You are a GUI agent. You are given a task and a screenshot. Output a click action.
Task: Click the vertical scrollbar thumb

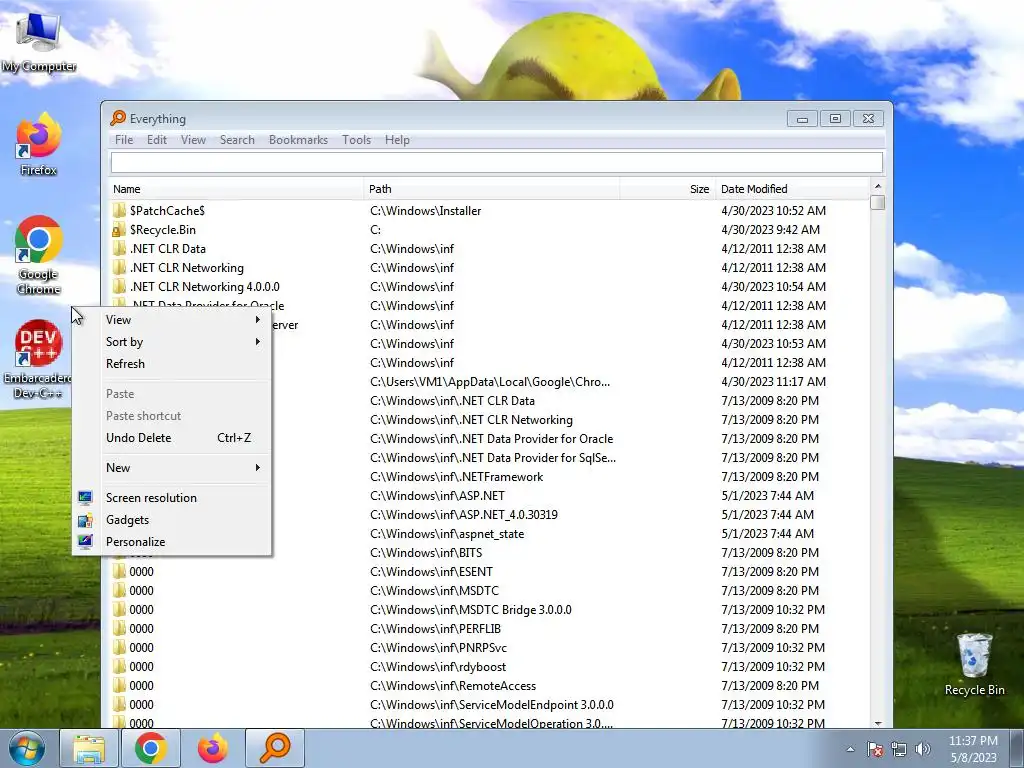tap(878, 202)
